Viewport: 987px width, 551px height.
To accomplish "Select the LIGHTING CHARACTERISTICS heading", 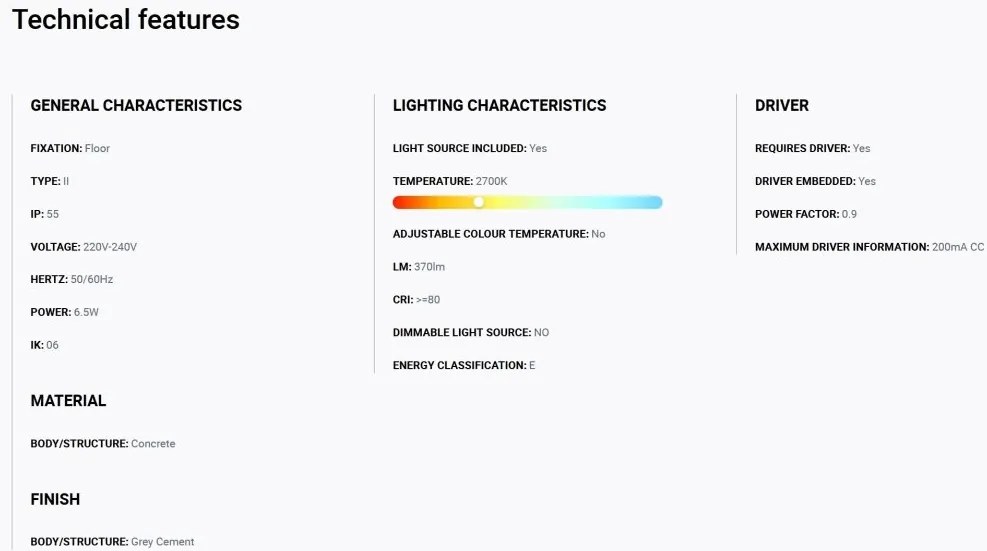I will (499, 105).
